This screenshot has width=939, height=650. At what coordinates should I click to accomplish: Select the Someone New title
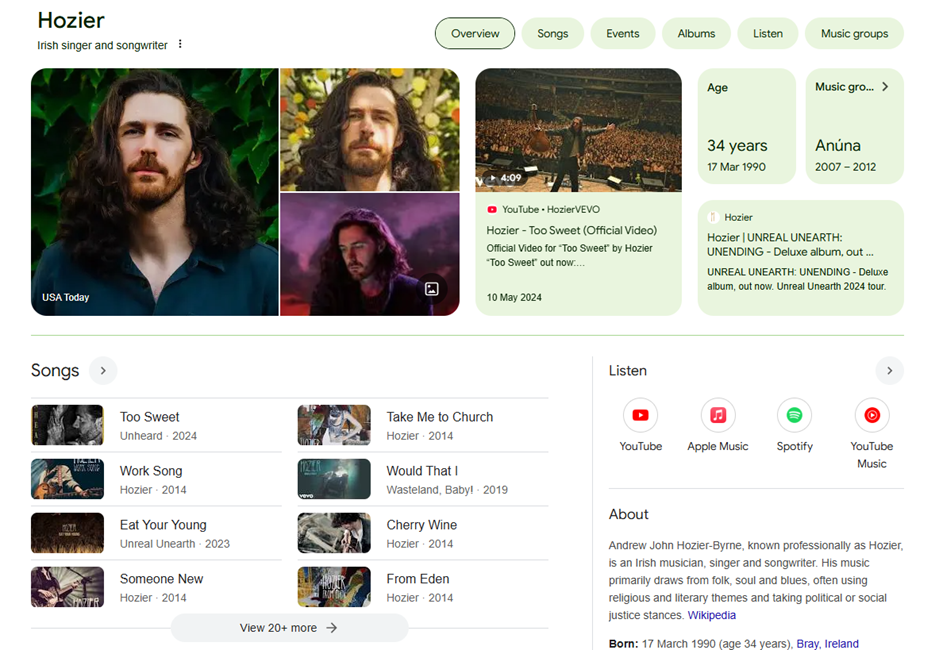(161, 579)
